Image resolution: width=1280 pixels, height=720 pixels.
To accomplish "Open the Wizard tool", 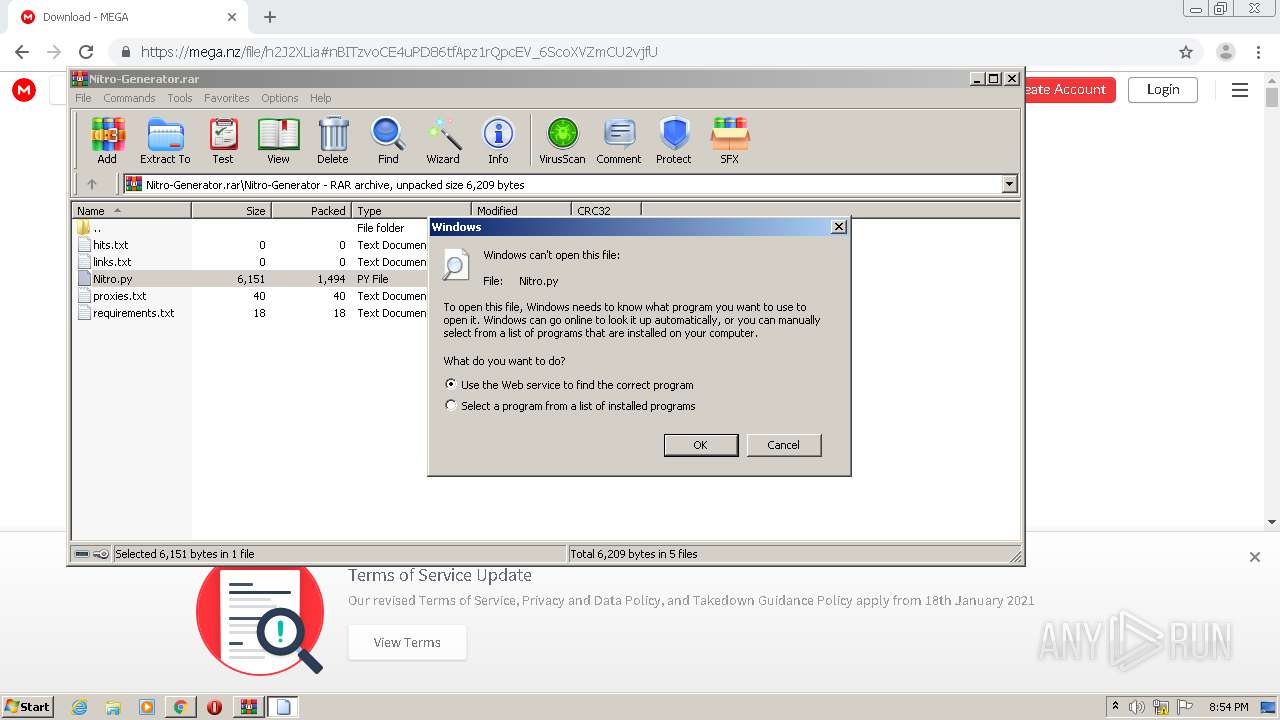I will point(443,141).
